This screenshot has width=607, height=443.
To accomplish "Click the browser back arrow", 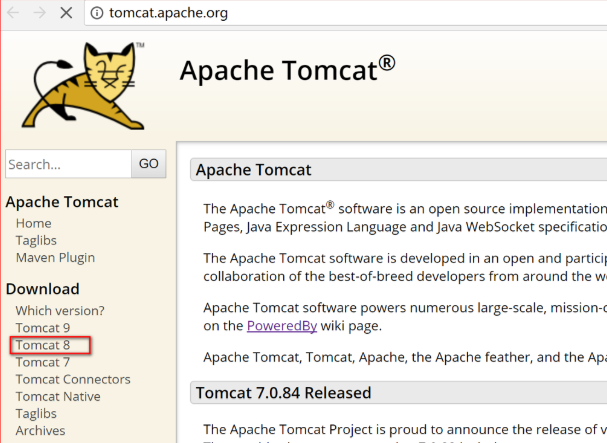I will pyautogui.click(x=13, y=13).
